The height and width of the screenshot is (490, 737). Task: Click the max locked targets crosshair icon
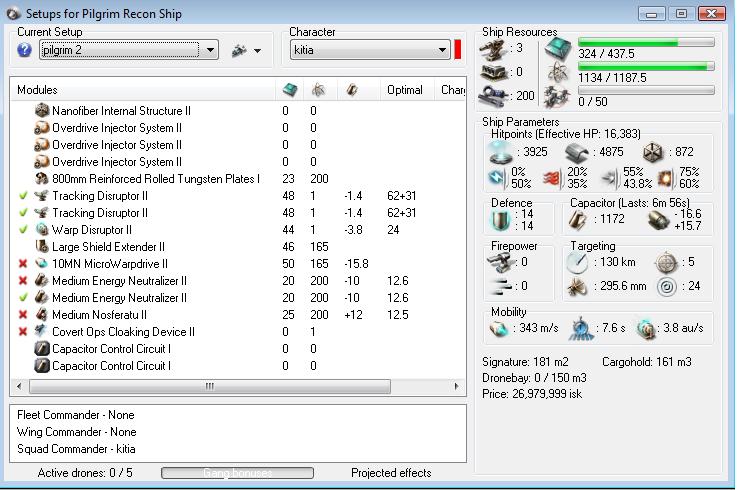666,263
